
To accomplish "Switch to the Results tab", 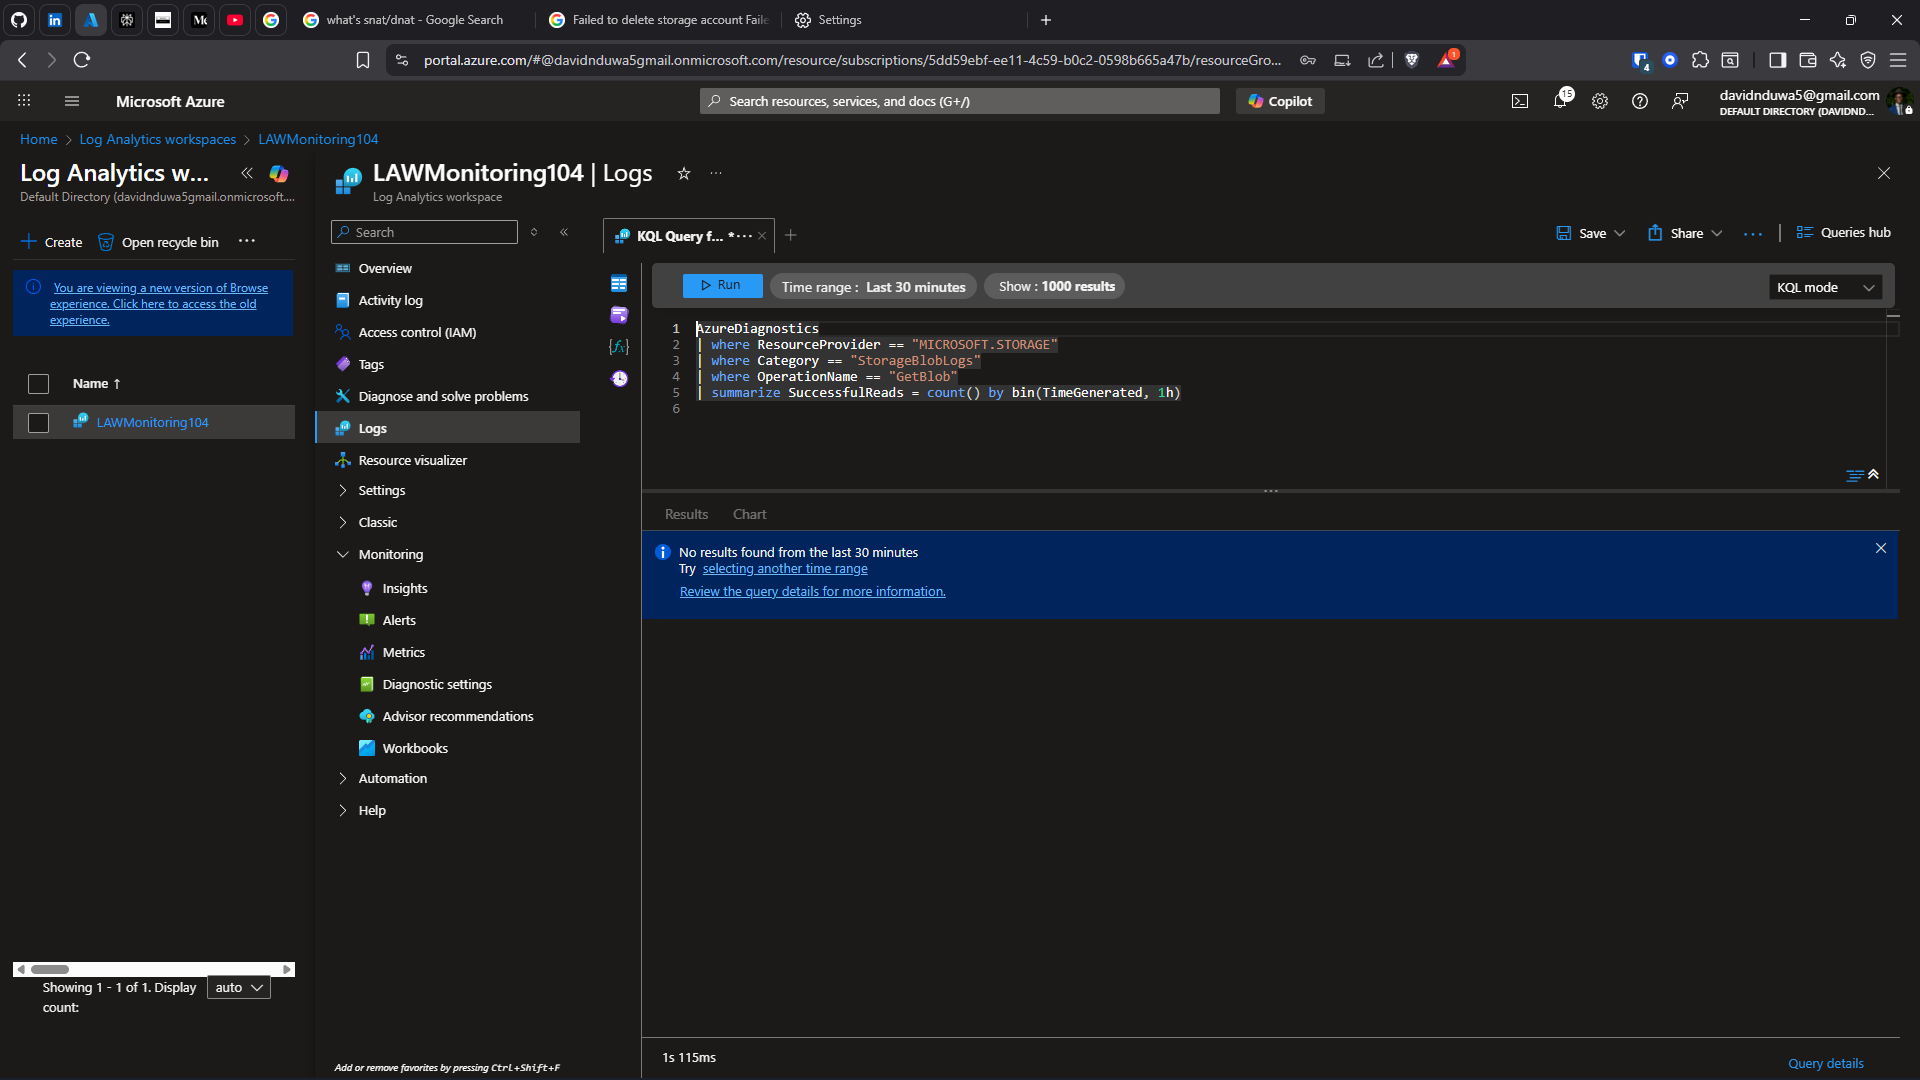I will [x=686, y=514].
